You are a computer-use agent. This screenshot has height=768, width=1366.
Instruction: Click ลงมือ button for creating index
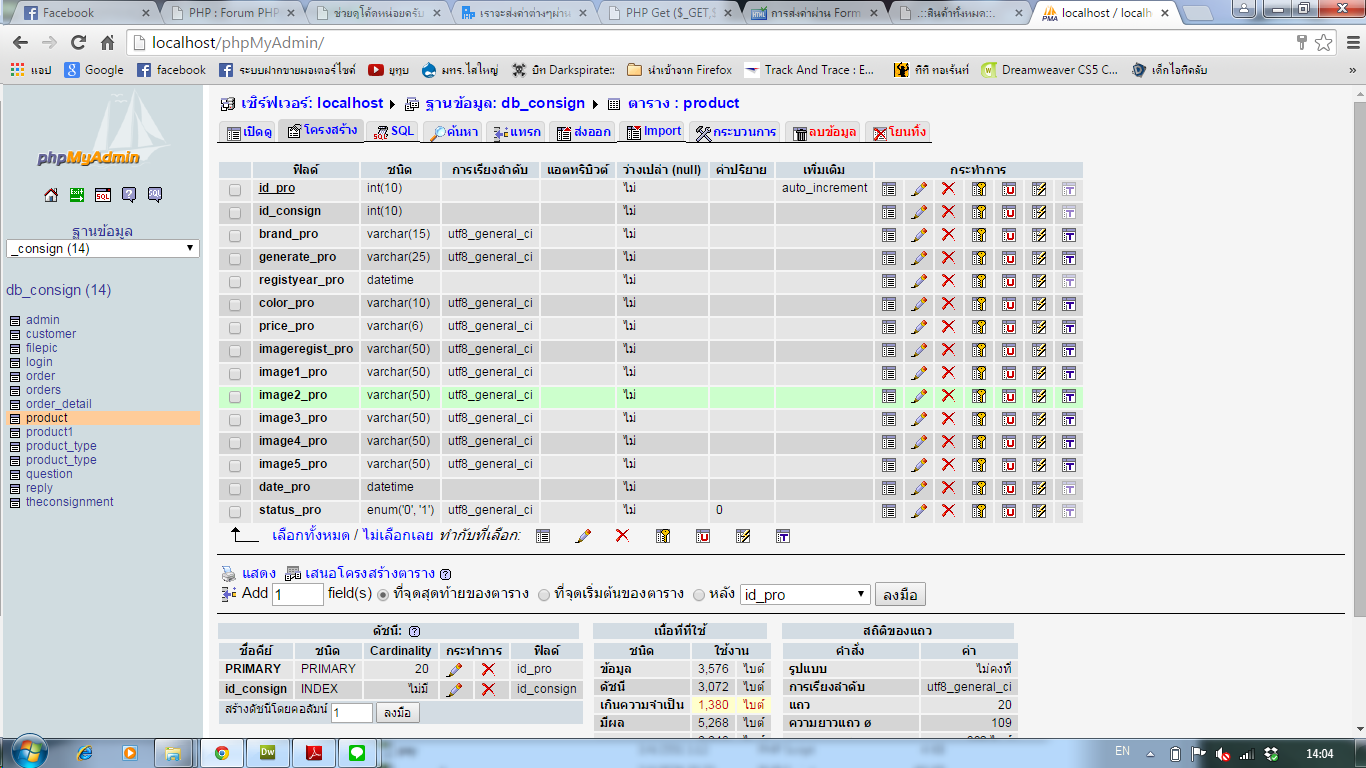click(398, 713)
